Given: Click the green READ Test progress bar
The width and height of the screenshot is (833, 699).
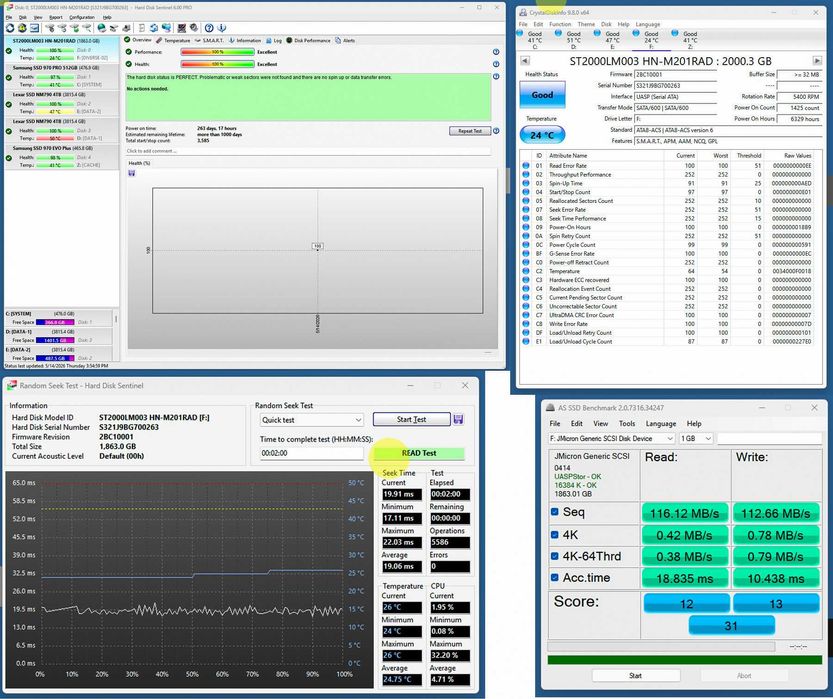Looking at the screenshot, I should (419, 453).
